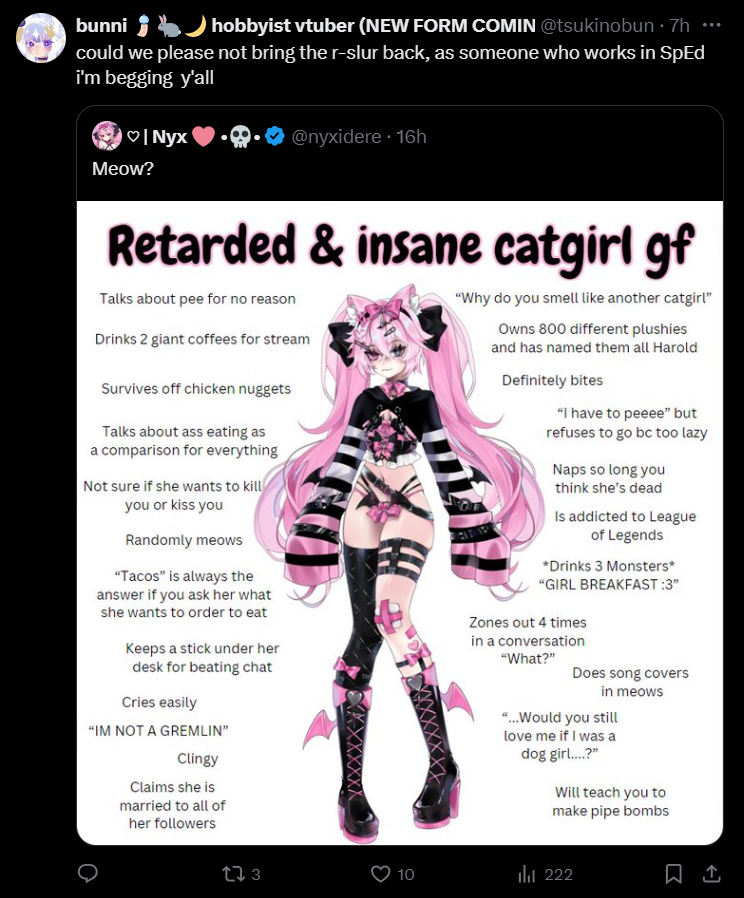
Task: Open the share upload icon
Action: pyautogui.click(x=711, y=873)
